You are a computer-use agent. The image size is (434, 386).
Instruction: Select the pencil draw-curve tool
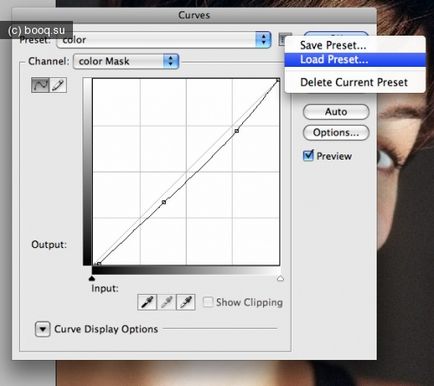pyautogui.click(x=58, y=85)
